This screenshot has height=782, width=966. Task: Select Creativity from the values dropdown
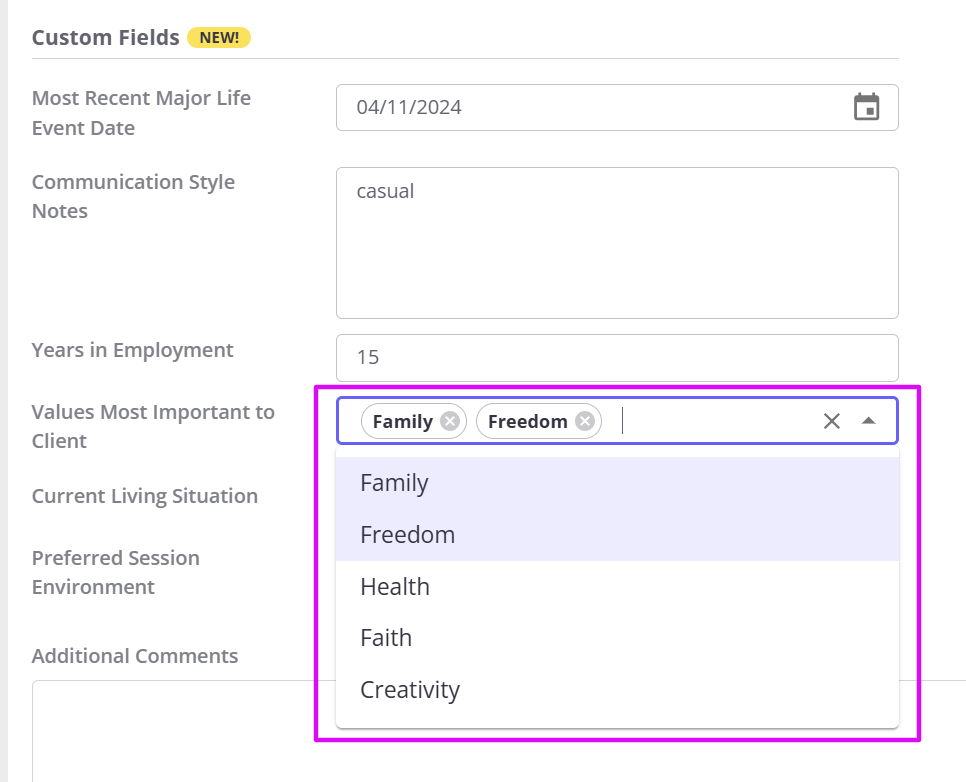click(410, 689)
